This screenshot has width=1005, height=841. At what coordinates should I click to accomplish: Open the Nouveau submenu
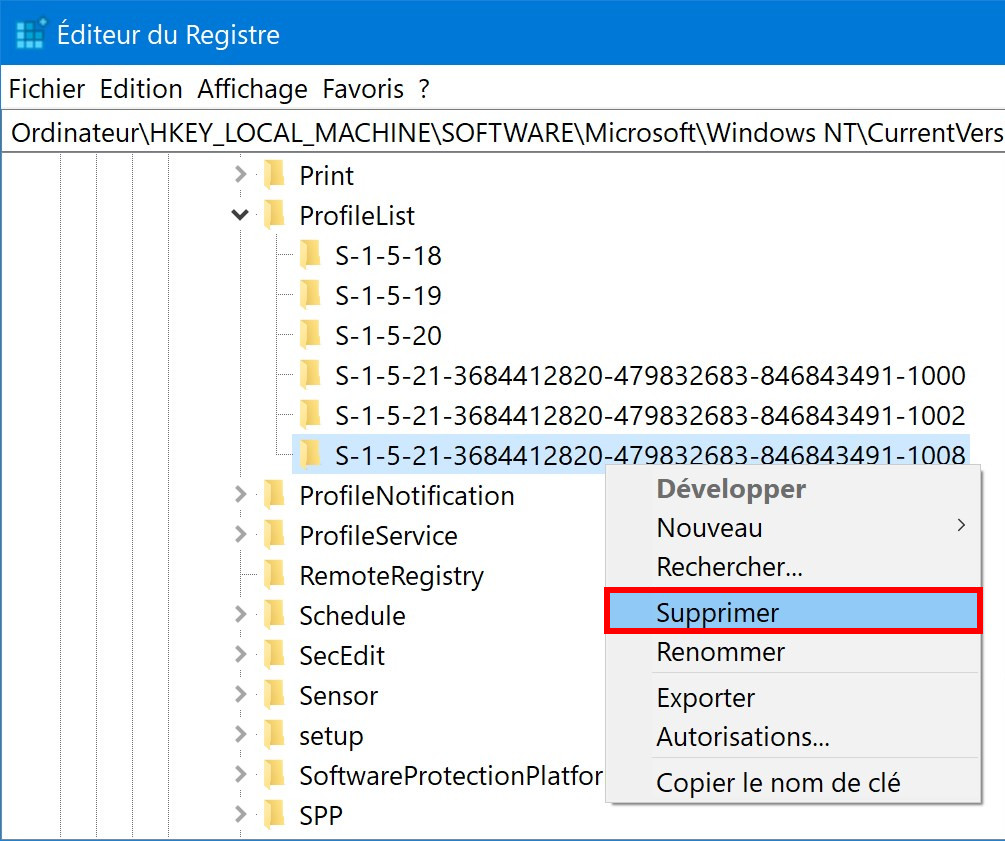(793, 528)
